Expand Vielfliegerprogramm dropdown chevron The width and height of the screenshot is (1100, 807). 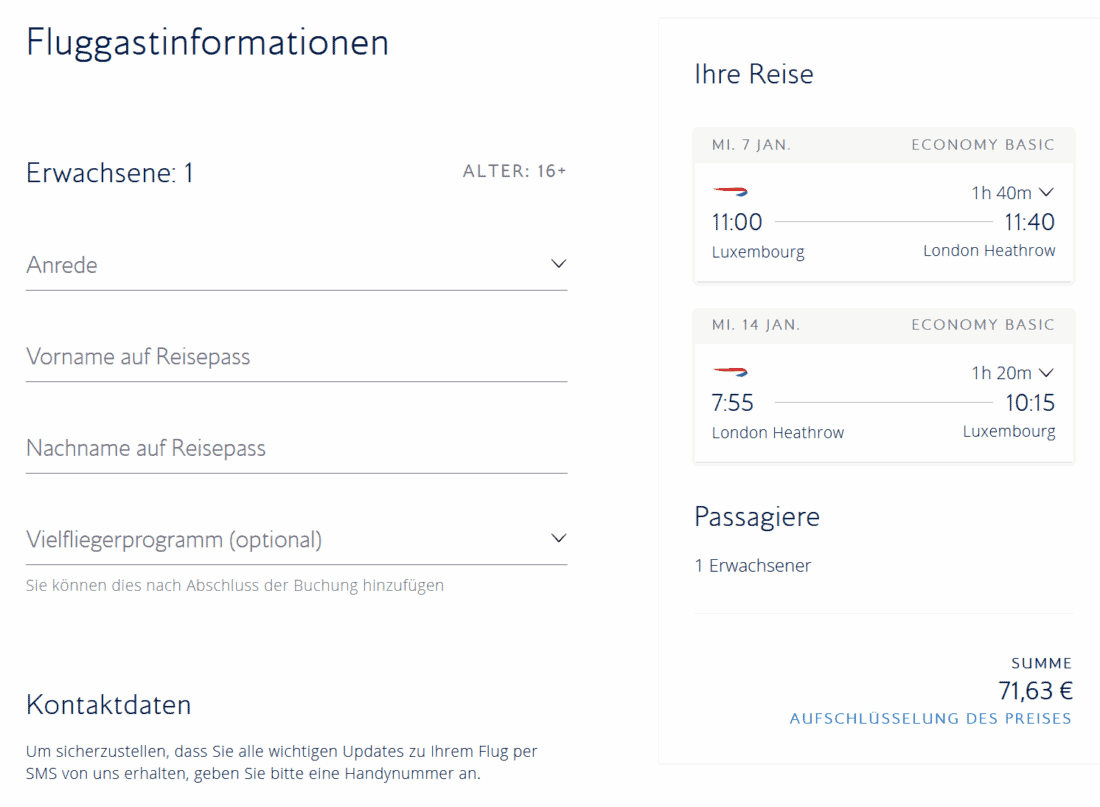[558, 539]
